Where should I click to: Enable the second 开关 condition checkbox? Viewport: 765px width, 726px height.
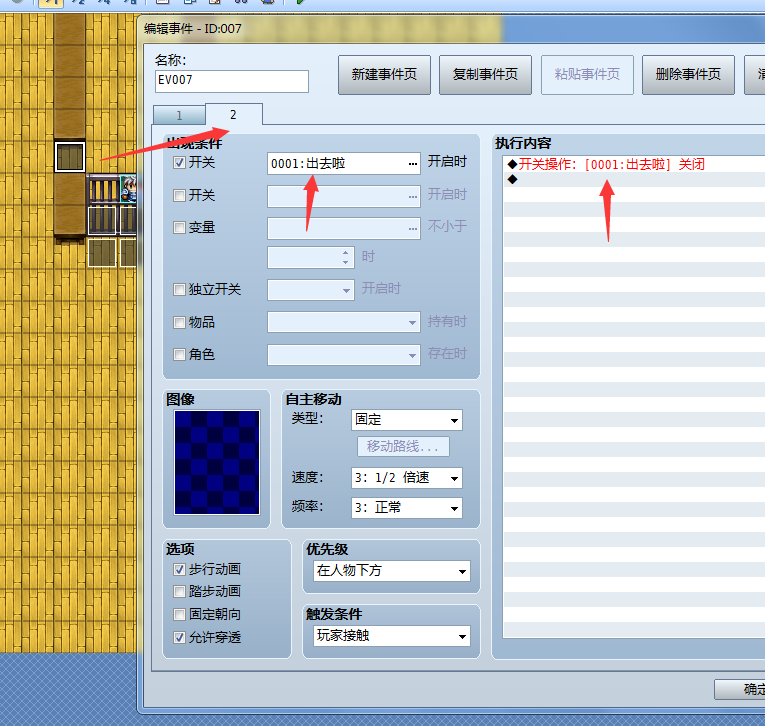[x=179, y=195]
